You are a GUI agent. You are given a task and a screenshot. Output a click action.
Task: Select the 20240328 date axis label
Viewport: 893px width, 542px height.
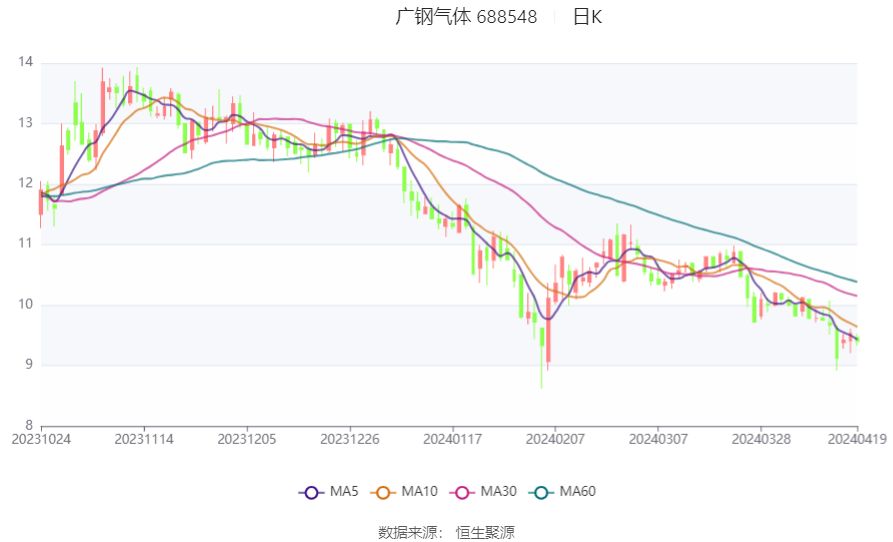click(761, 440)
